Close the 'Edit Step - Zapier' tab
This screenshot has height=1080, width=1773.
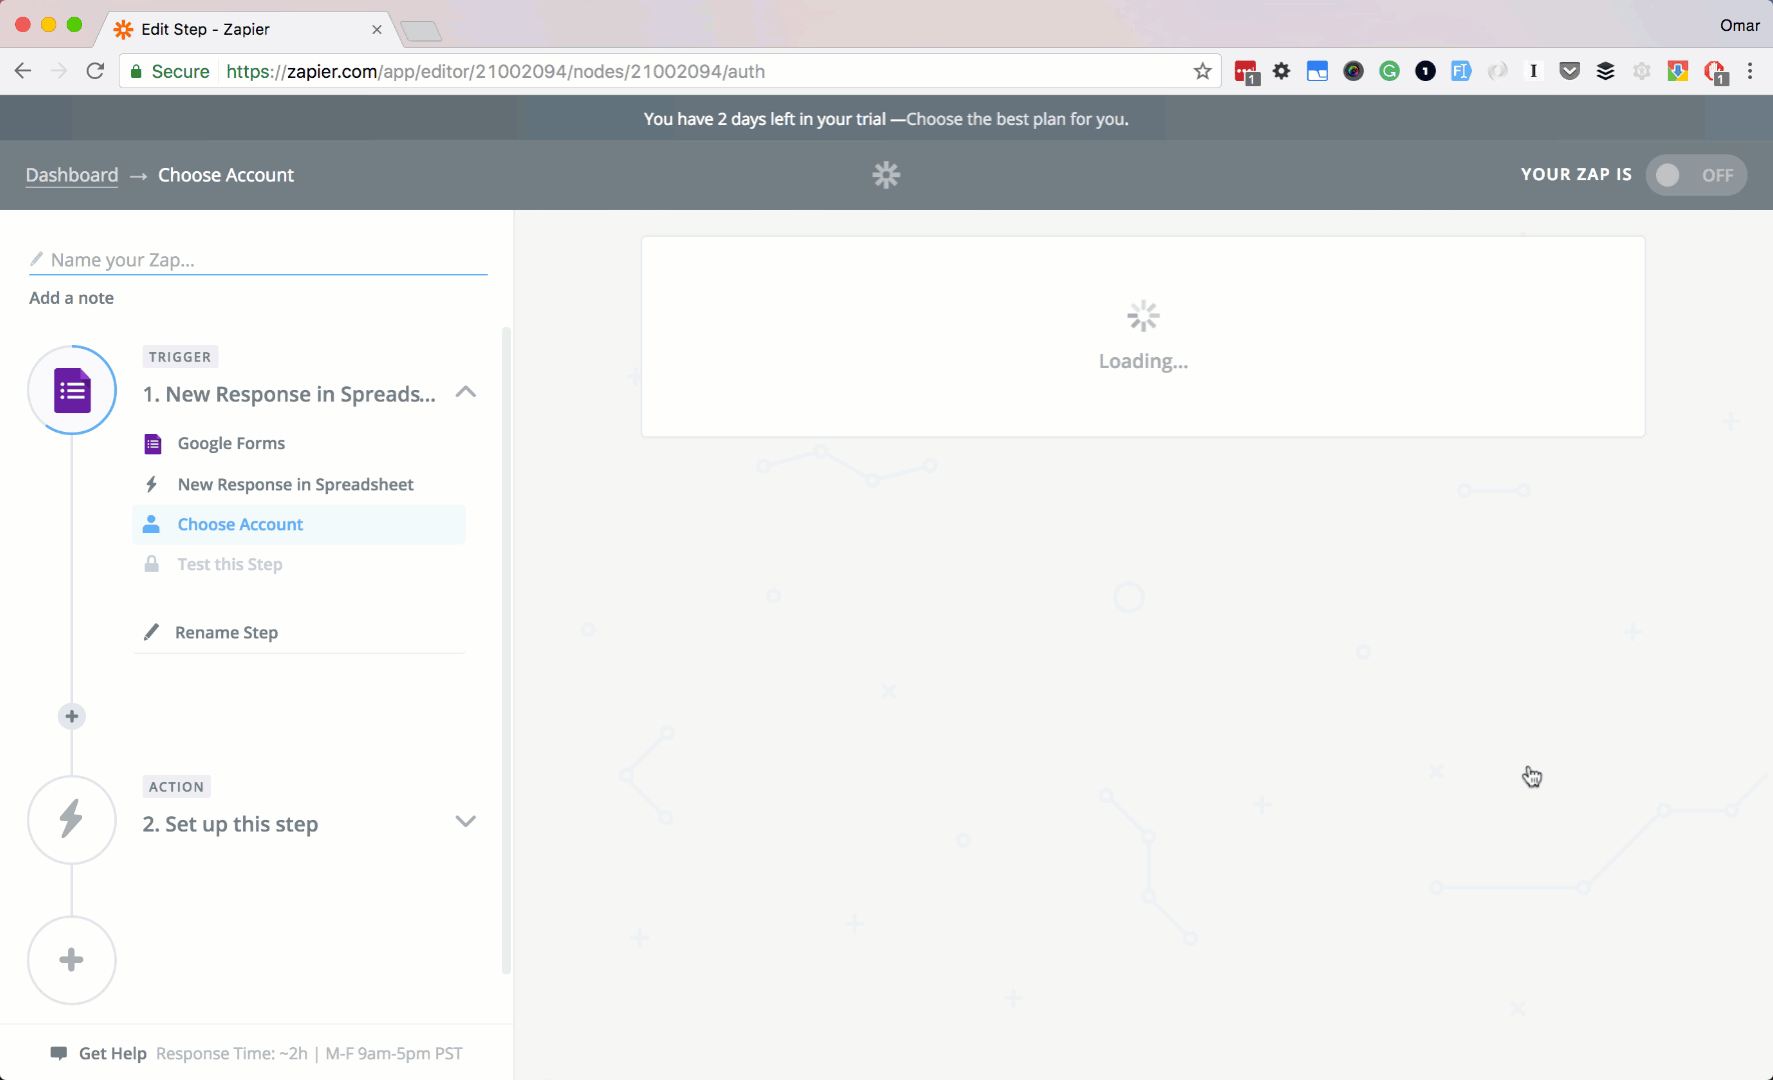[377, 29]
